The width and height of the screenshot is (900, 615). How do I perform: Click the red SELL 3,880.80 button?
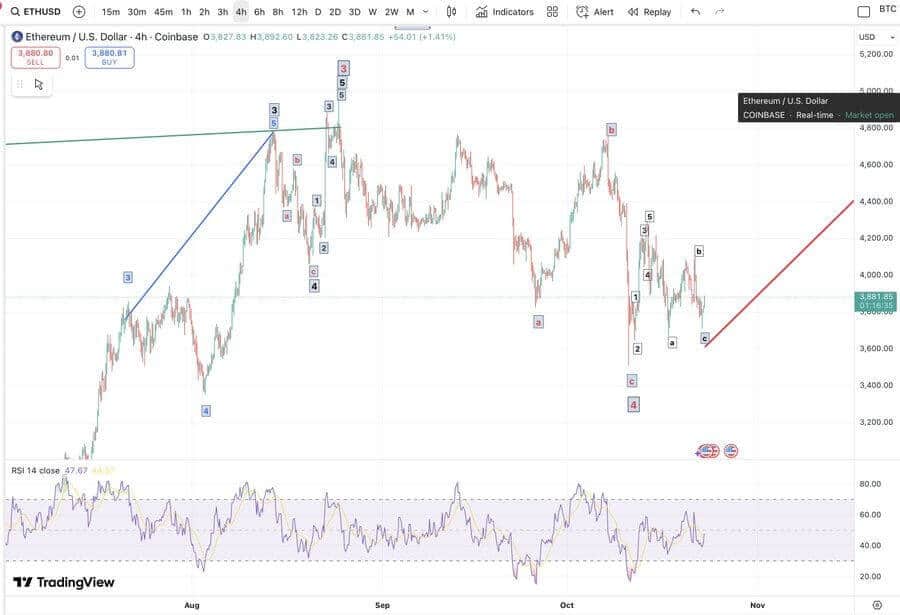28,57
